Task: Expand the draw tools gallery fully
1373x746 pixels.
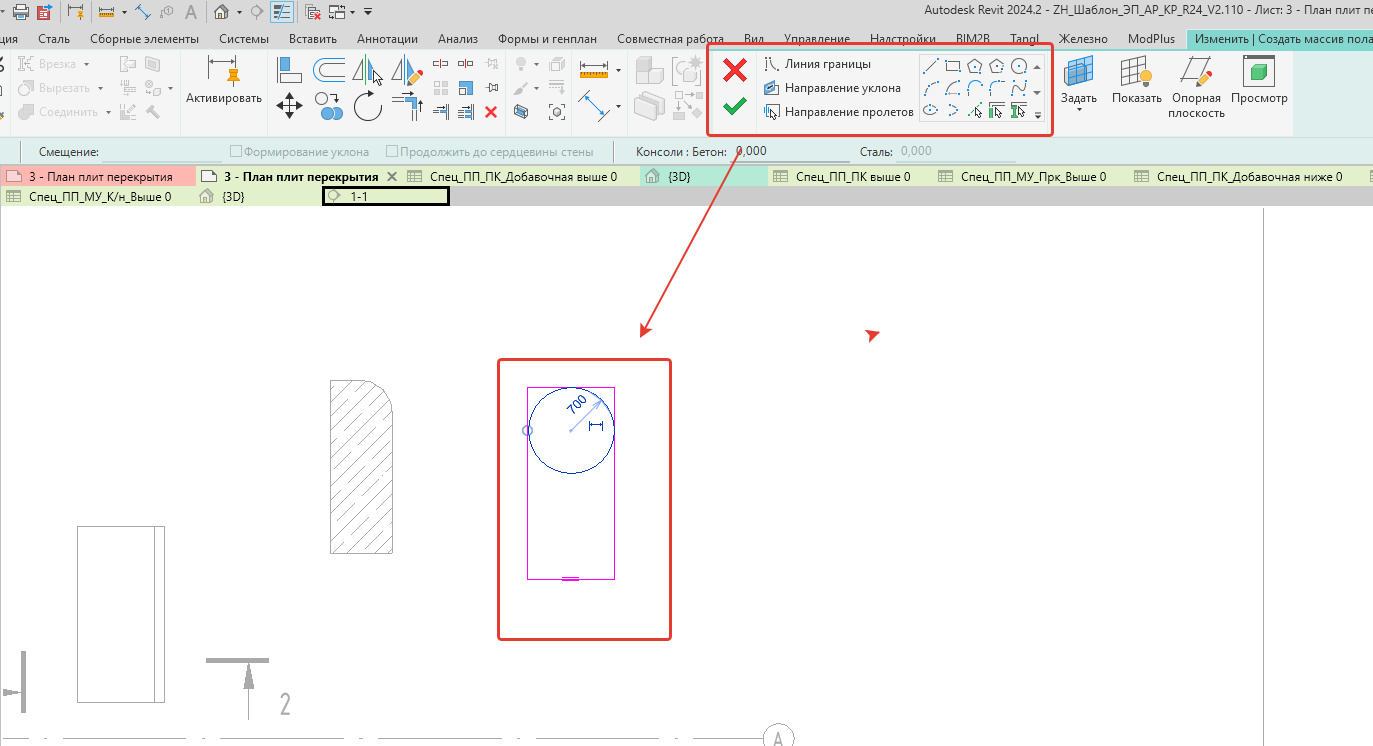Action: click(1037, 114)
